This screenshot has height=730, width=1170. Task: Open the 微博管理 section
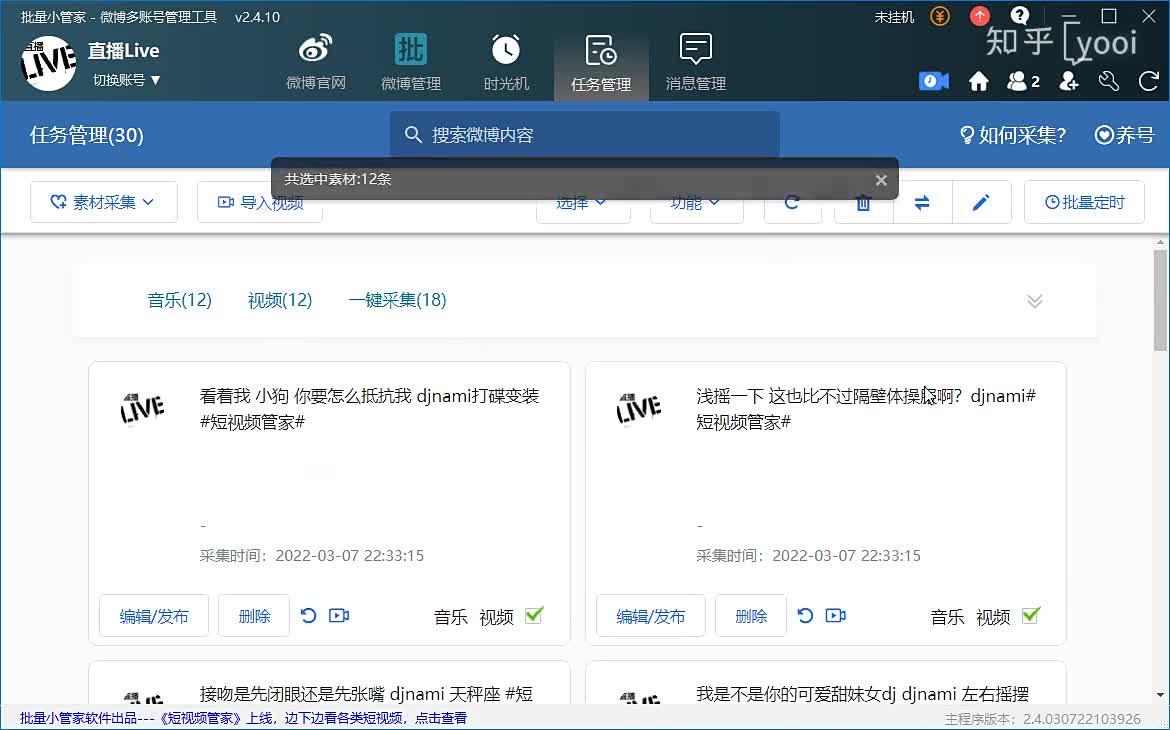coord(410,63)
